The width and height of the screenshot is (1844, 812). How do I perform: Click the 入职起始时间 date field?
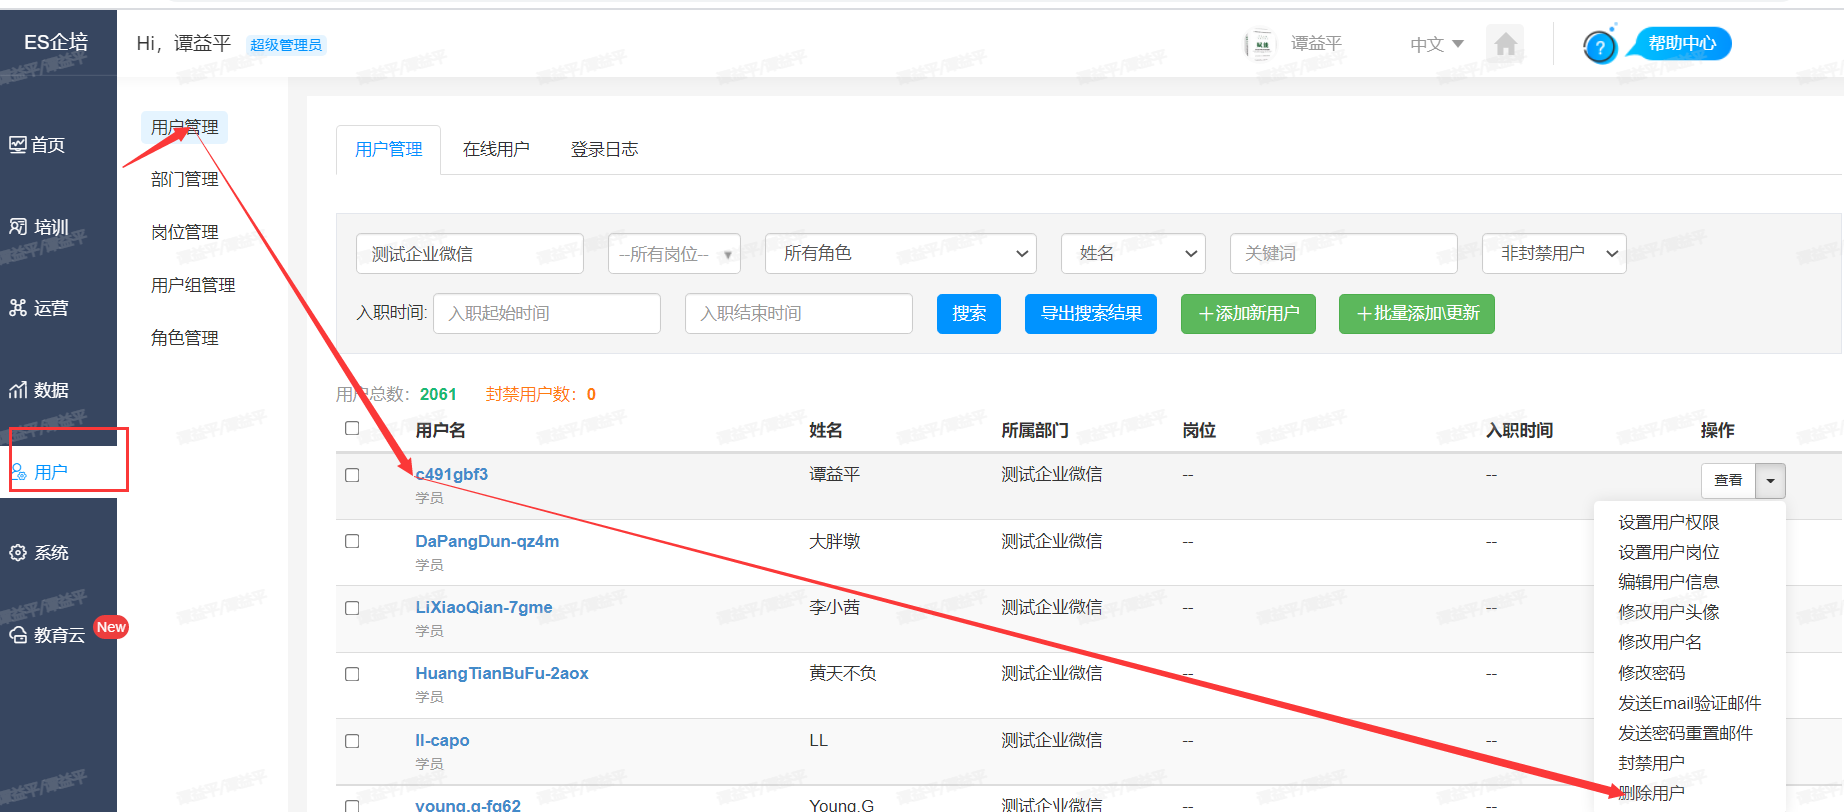(547, 314)
